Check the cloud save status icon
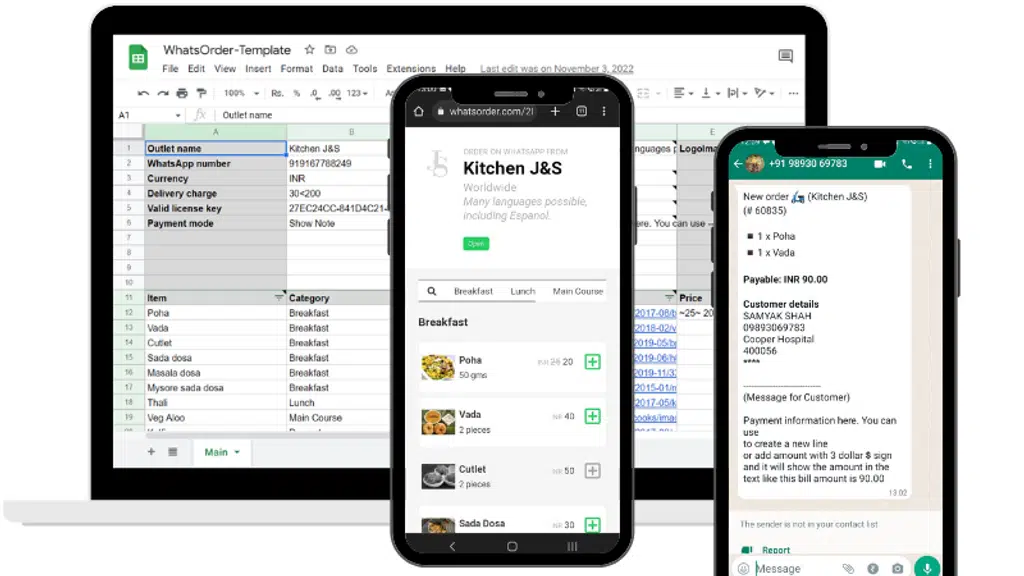The height and width of the screenshot is (576, 1024). tap(351, 50)
